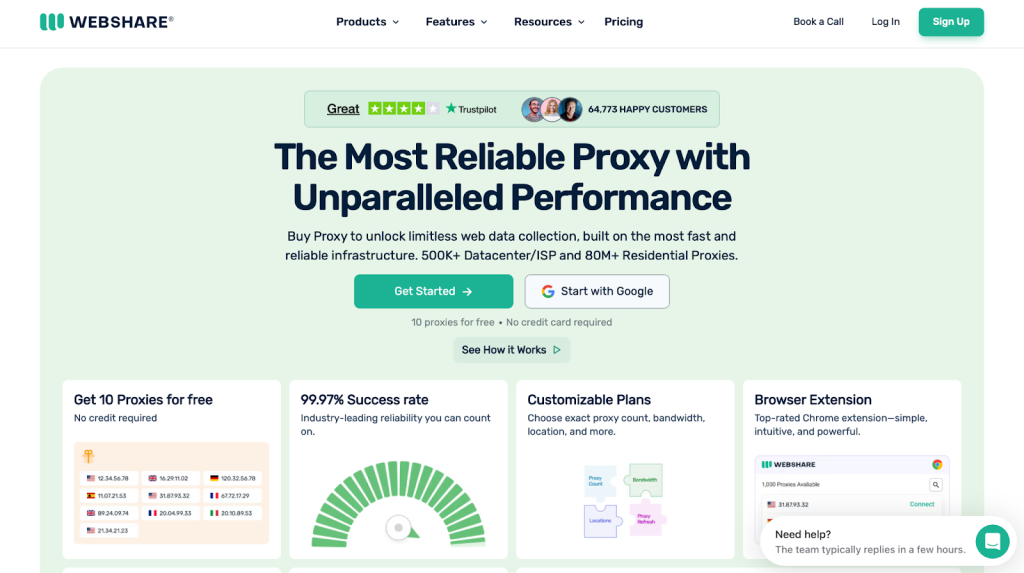
Task: Click the play icon beside See How it Works
Action: [557, 350]
